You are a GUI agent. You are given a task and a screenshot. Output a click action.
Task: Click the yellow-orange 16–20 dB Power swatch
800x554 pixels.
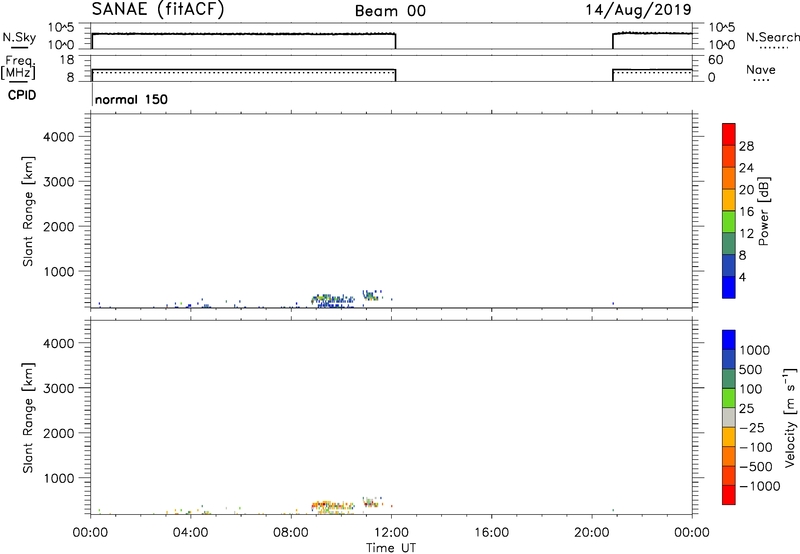coord(729,199)
